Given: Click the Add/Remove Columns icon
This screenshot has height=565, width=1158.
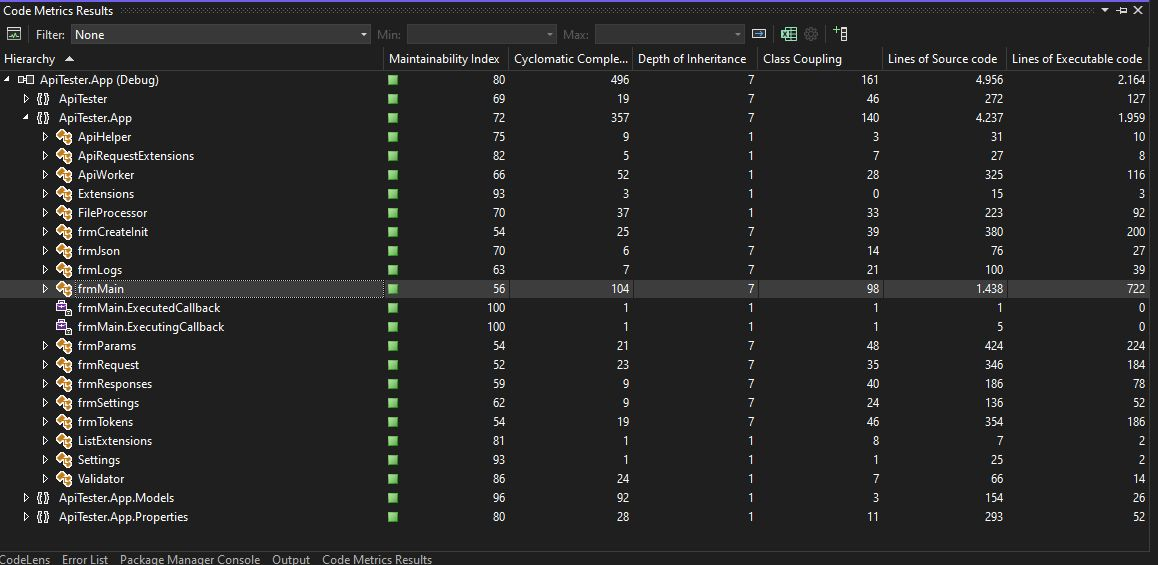Looking at the screenshot, I should [x=840, y=33].
